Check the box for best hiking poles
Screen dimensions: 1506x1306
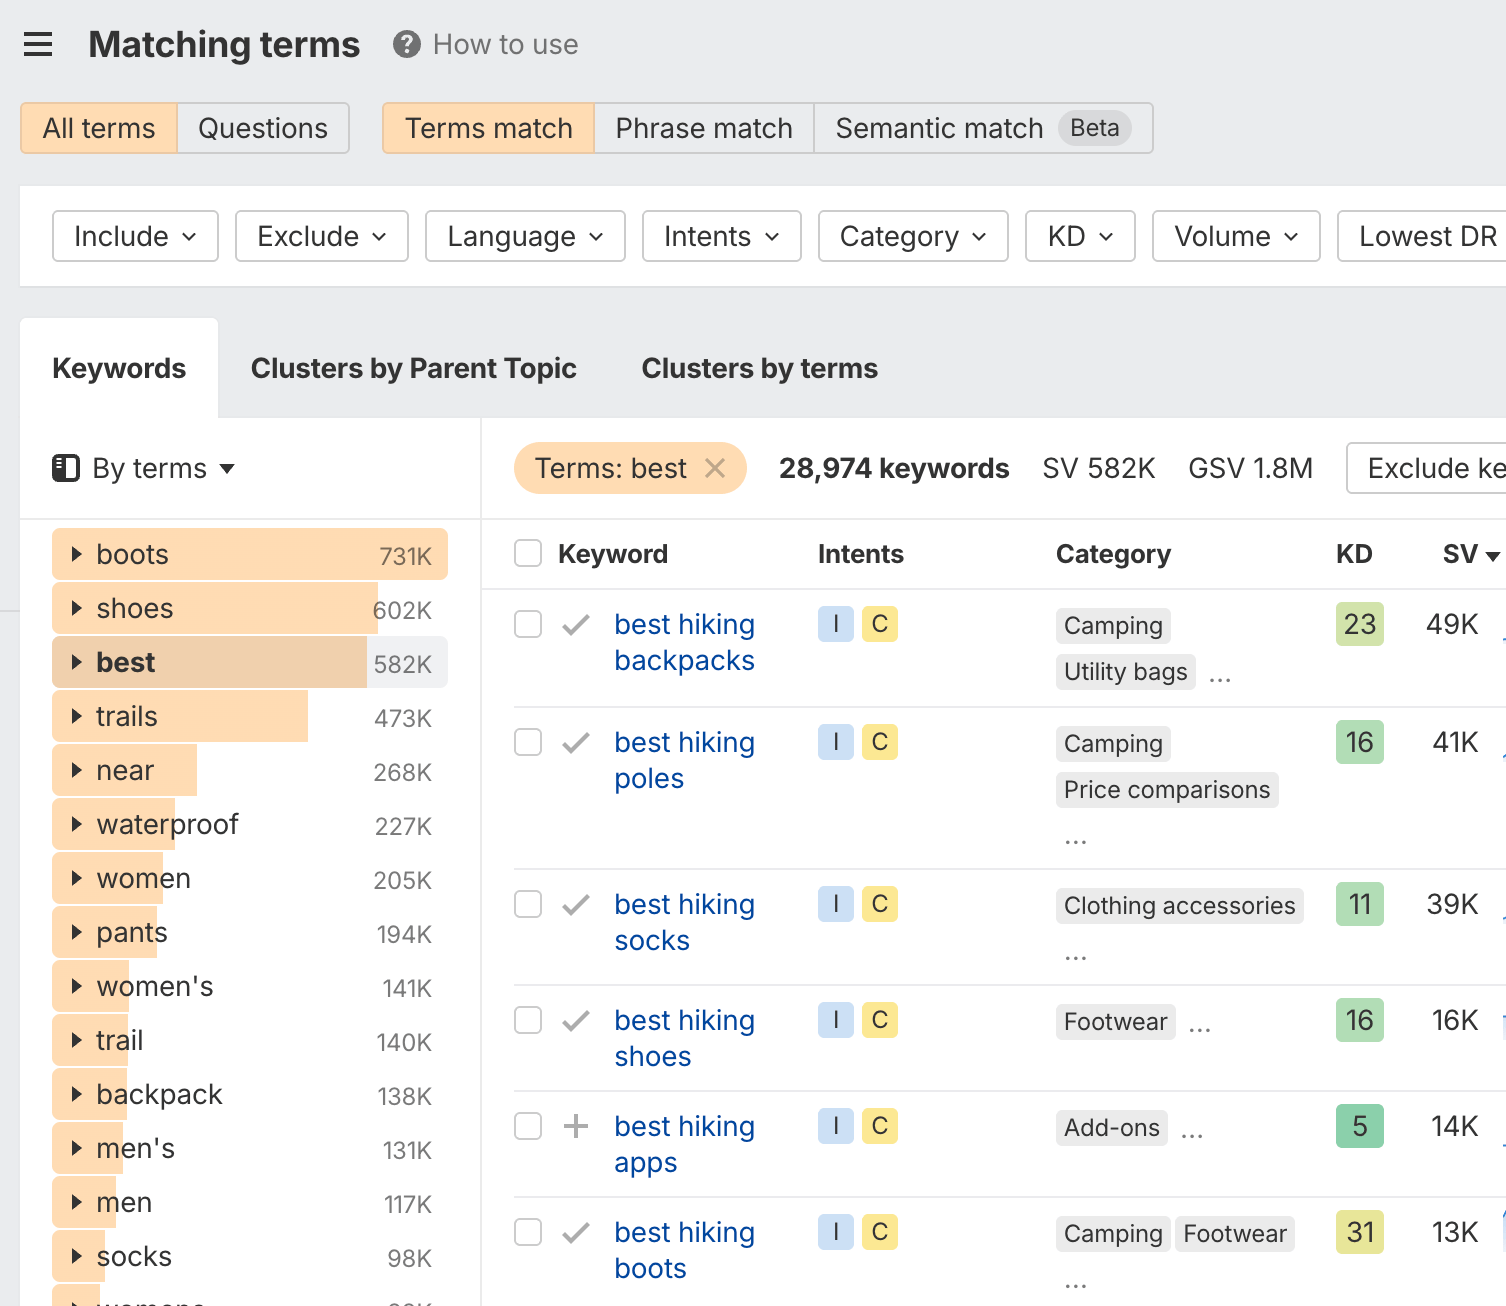pyautogui.click(x=528, y=742)
